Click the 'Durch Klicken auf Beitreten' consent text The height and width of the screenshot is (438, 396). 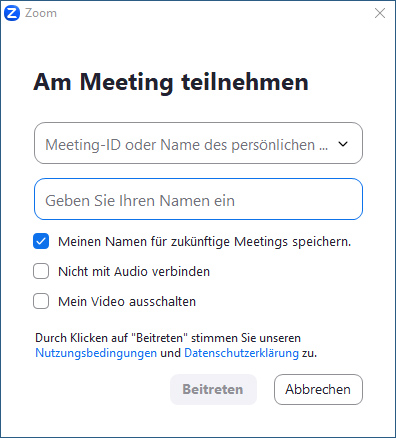tap(168, 338)
